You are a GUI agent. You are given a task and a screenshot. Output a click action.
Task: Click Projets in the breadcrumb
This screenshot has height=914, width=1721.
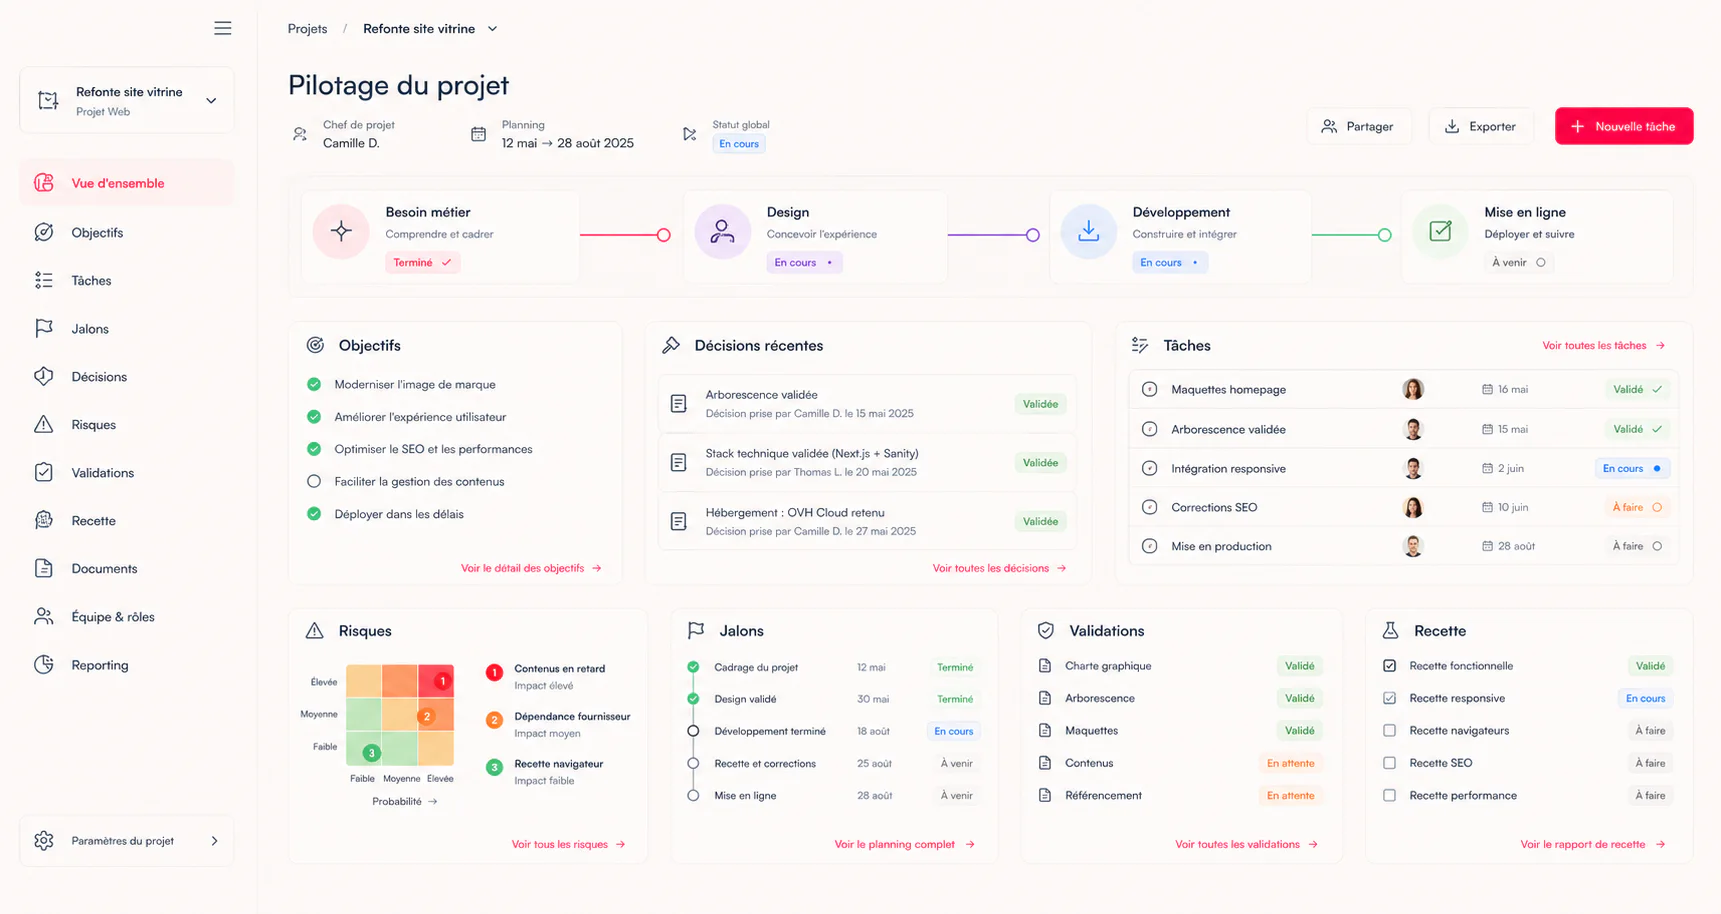pos(307,29)
